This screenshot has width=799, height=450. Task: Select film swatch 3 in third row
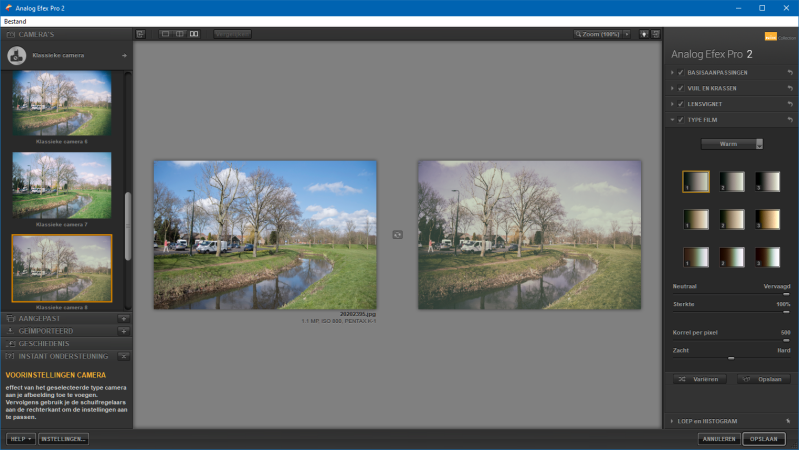pos(767,257)
